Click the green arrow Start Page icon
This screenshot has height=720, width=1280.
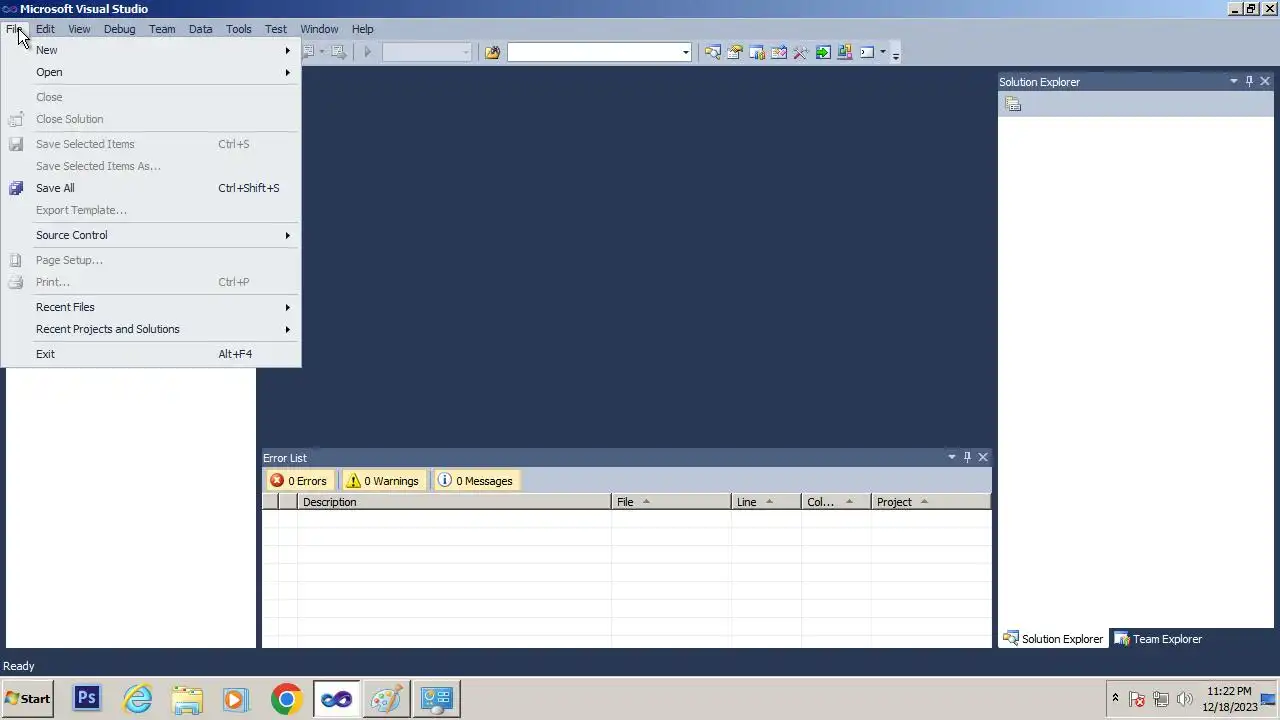[822, 52]
